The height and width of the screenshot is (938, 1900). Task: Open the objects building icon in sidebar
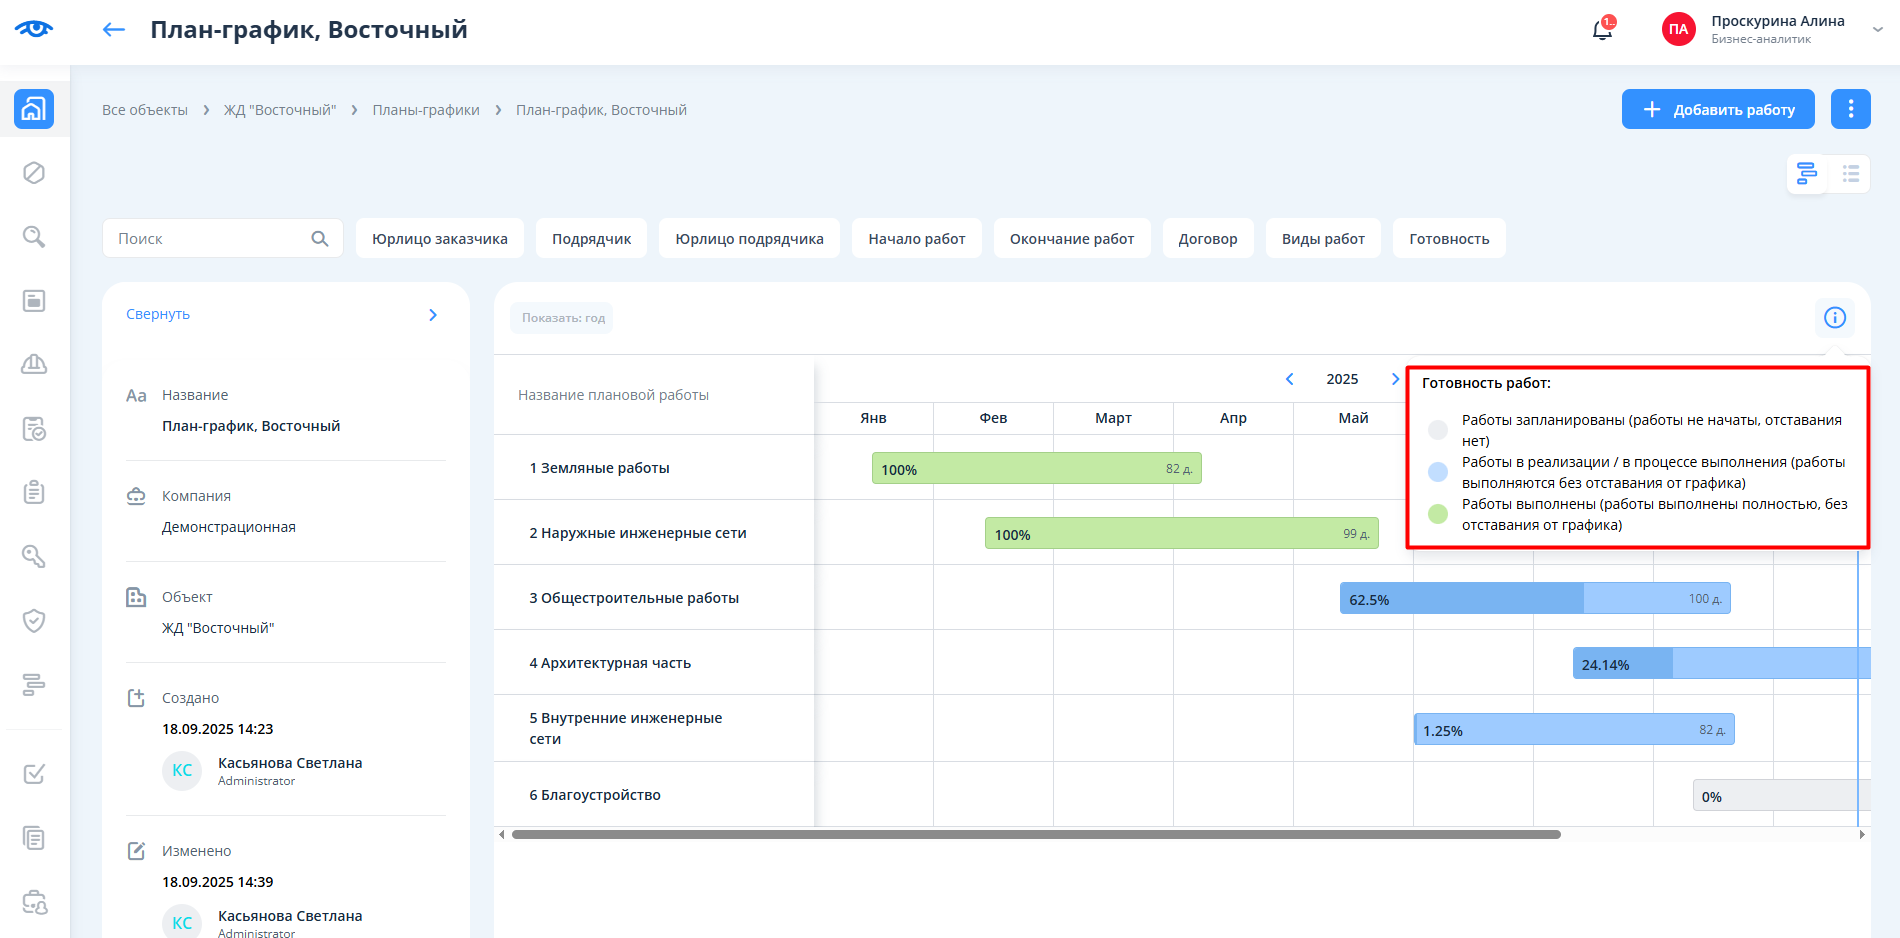click(34, 109)
